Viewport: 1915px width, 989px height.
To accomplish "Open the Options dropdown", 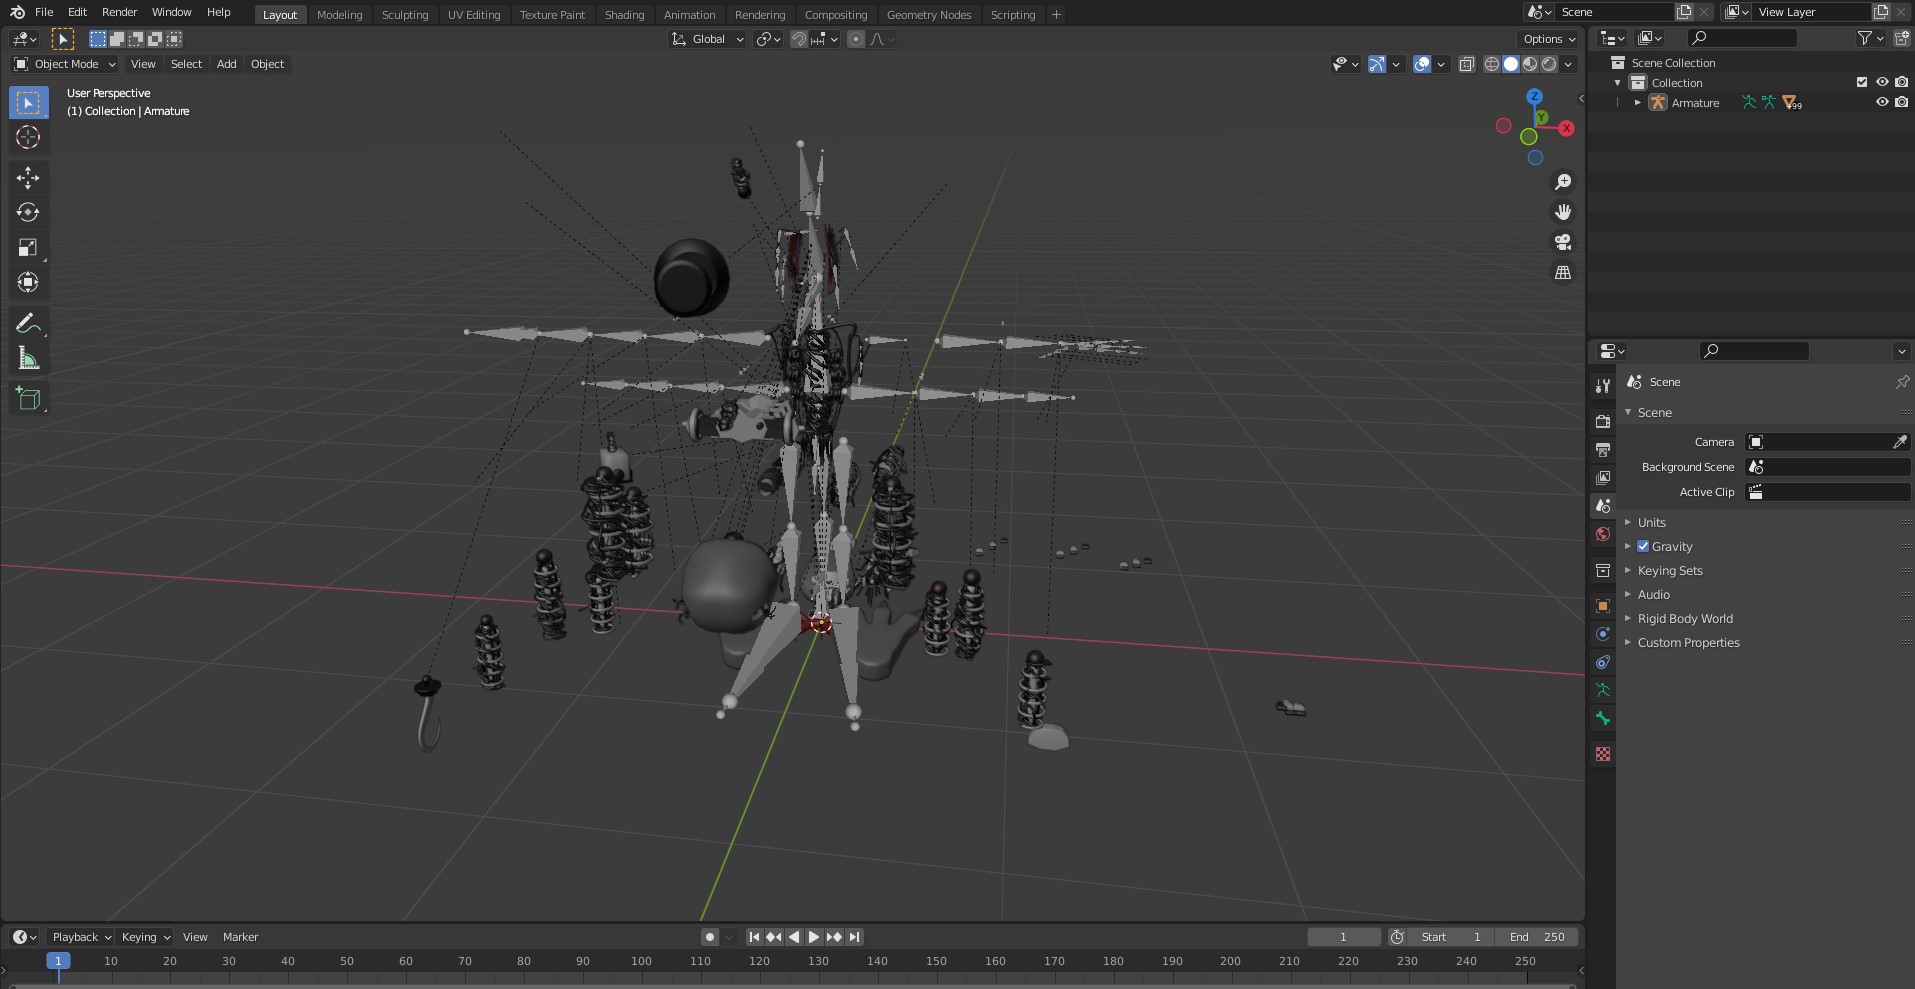I will point(1548,39).
